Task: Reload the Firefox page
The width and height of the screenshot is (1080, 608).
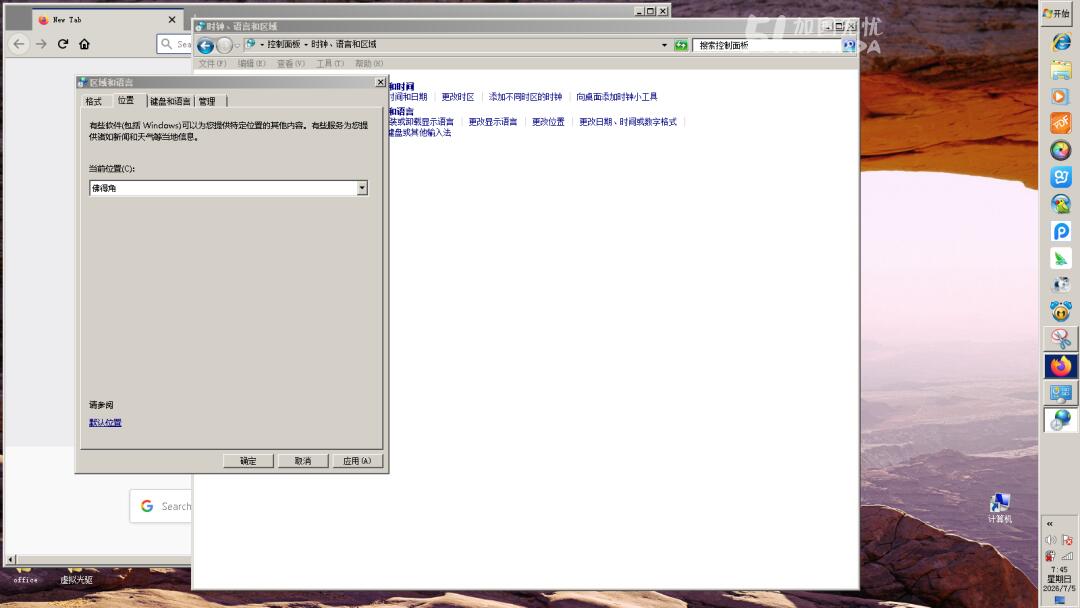Action: pos(63,44)
